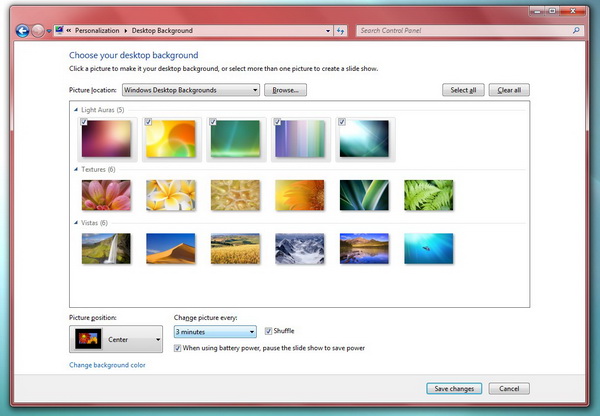600x416 pixels.
Task: Select the green fern texture wallpaper
Action: pyautogui.click(x=428, y=194)
